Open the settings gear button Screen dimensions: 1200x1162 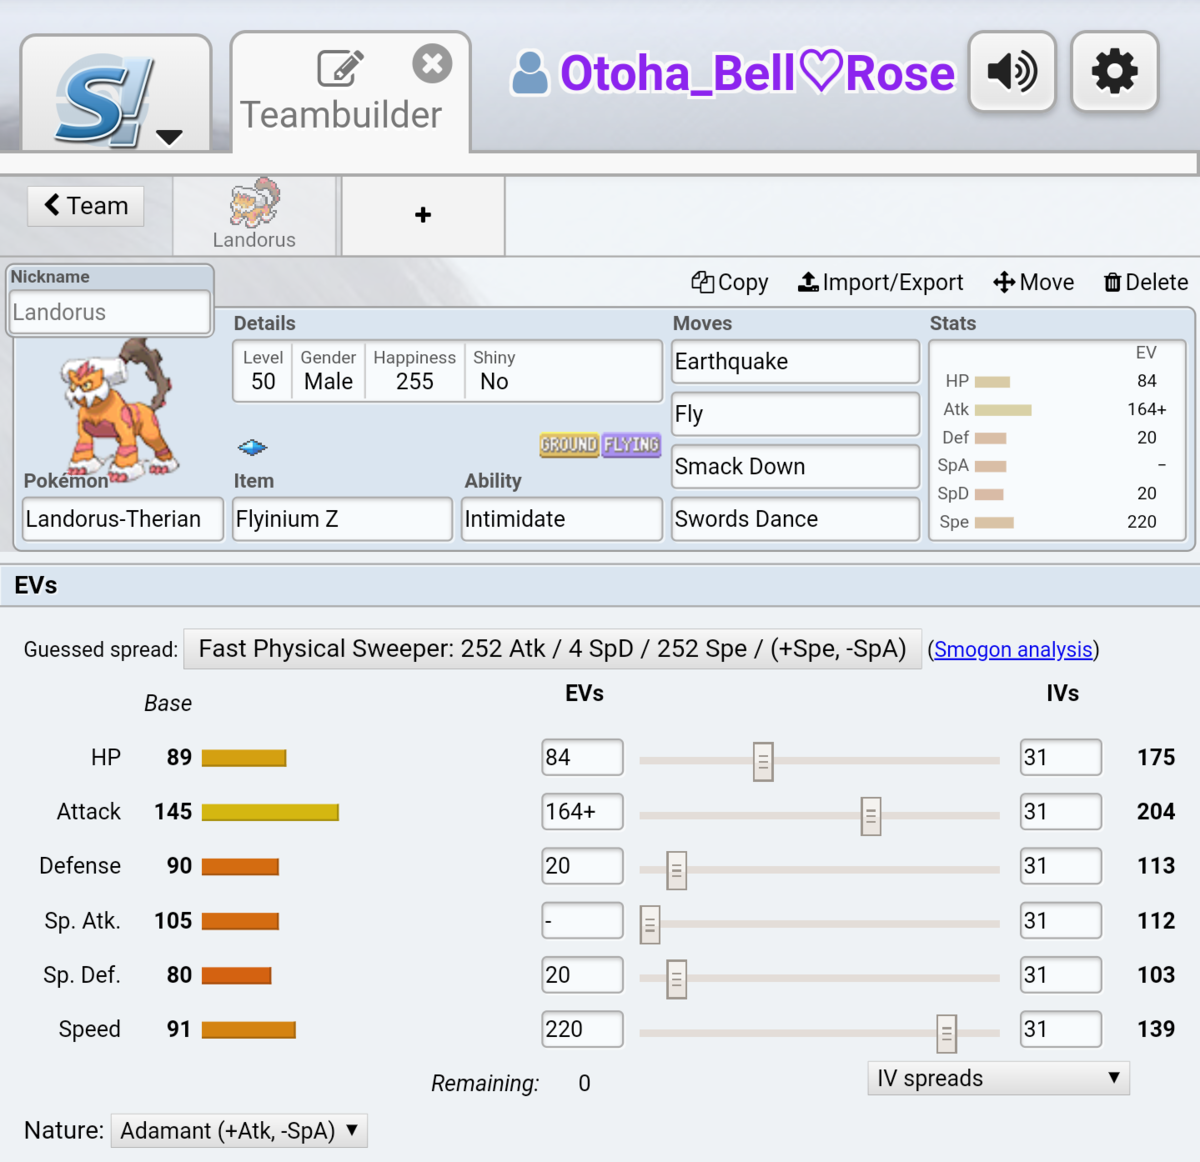click(1114, 71)
